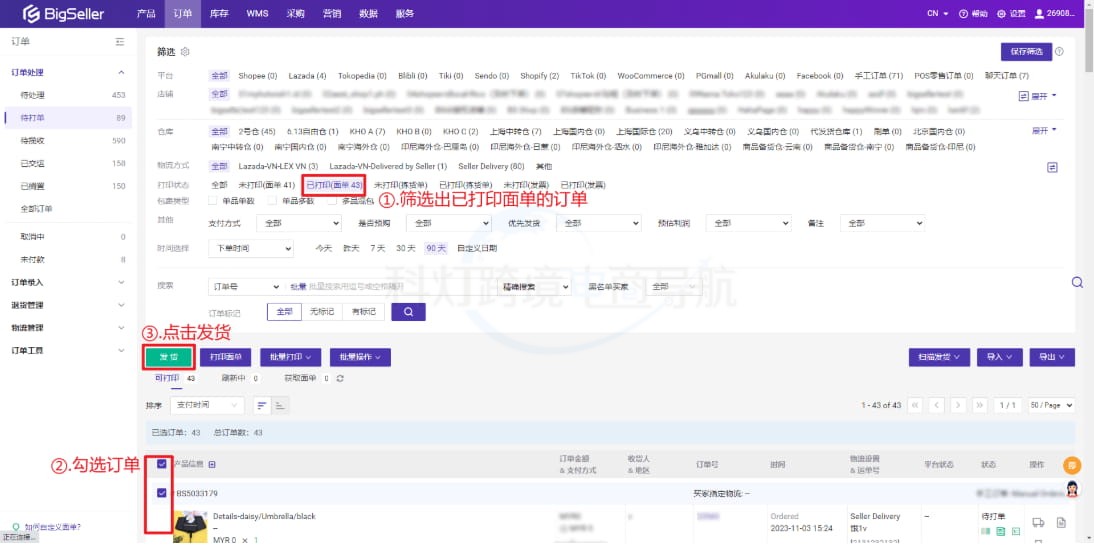Viewport: 1094px width, 550px height.
Task: Filter platform by Lazada (4)
Action: [x=307, y=76]
